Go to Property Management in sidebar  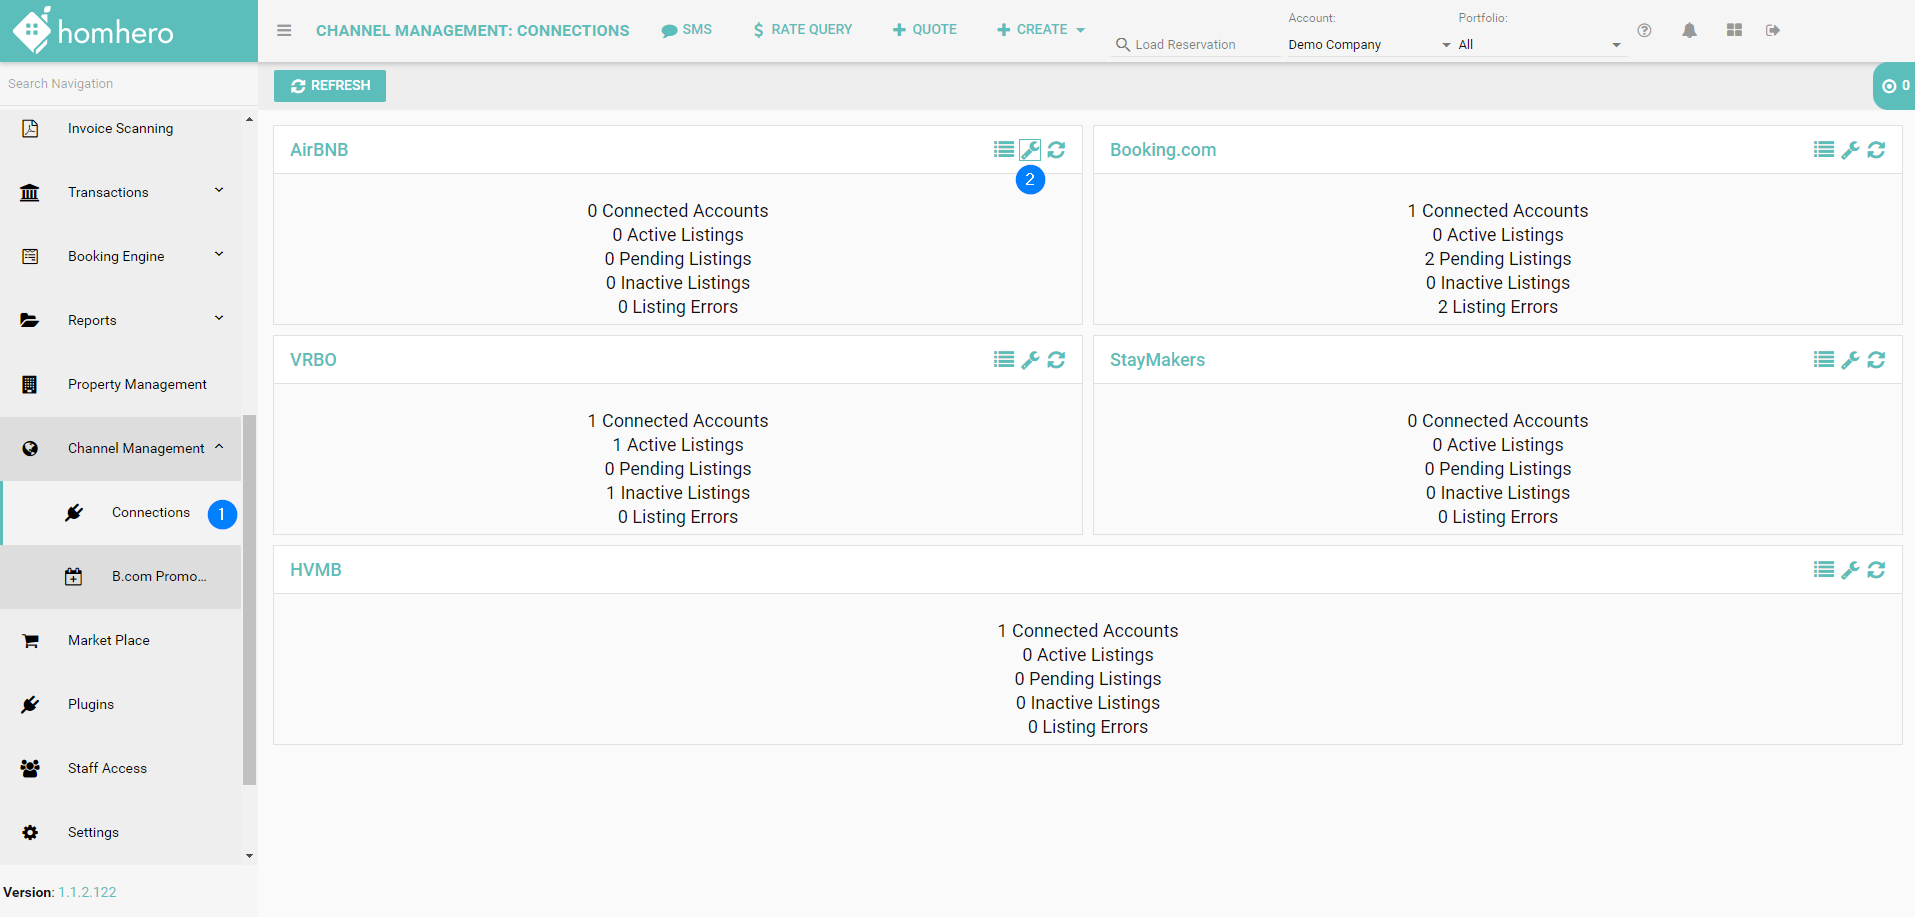point(137,385)
